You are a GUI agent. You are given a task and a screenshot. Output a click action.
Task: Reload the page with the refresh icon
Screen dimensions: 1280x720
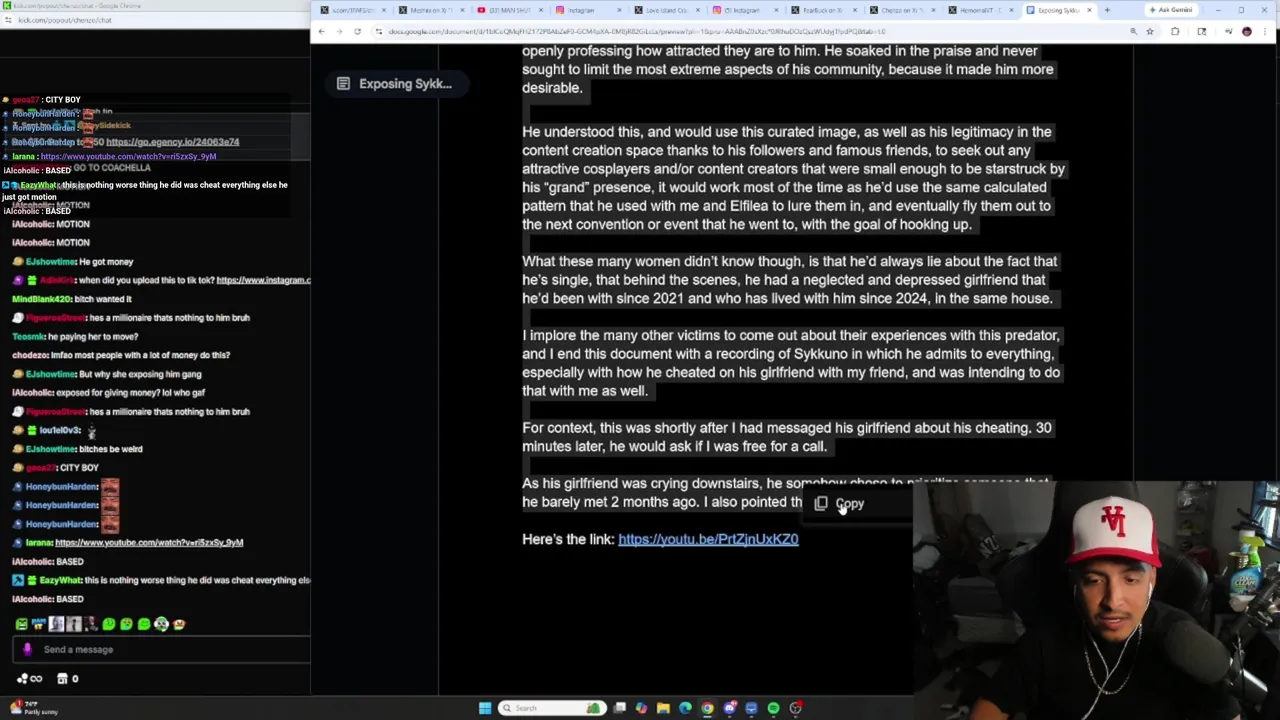coord(357,32)
